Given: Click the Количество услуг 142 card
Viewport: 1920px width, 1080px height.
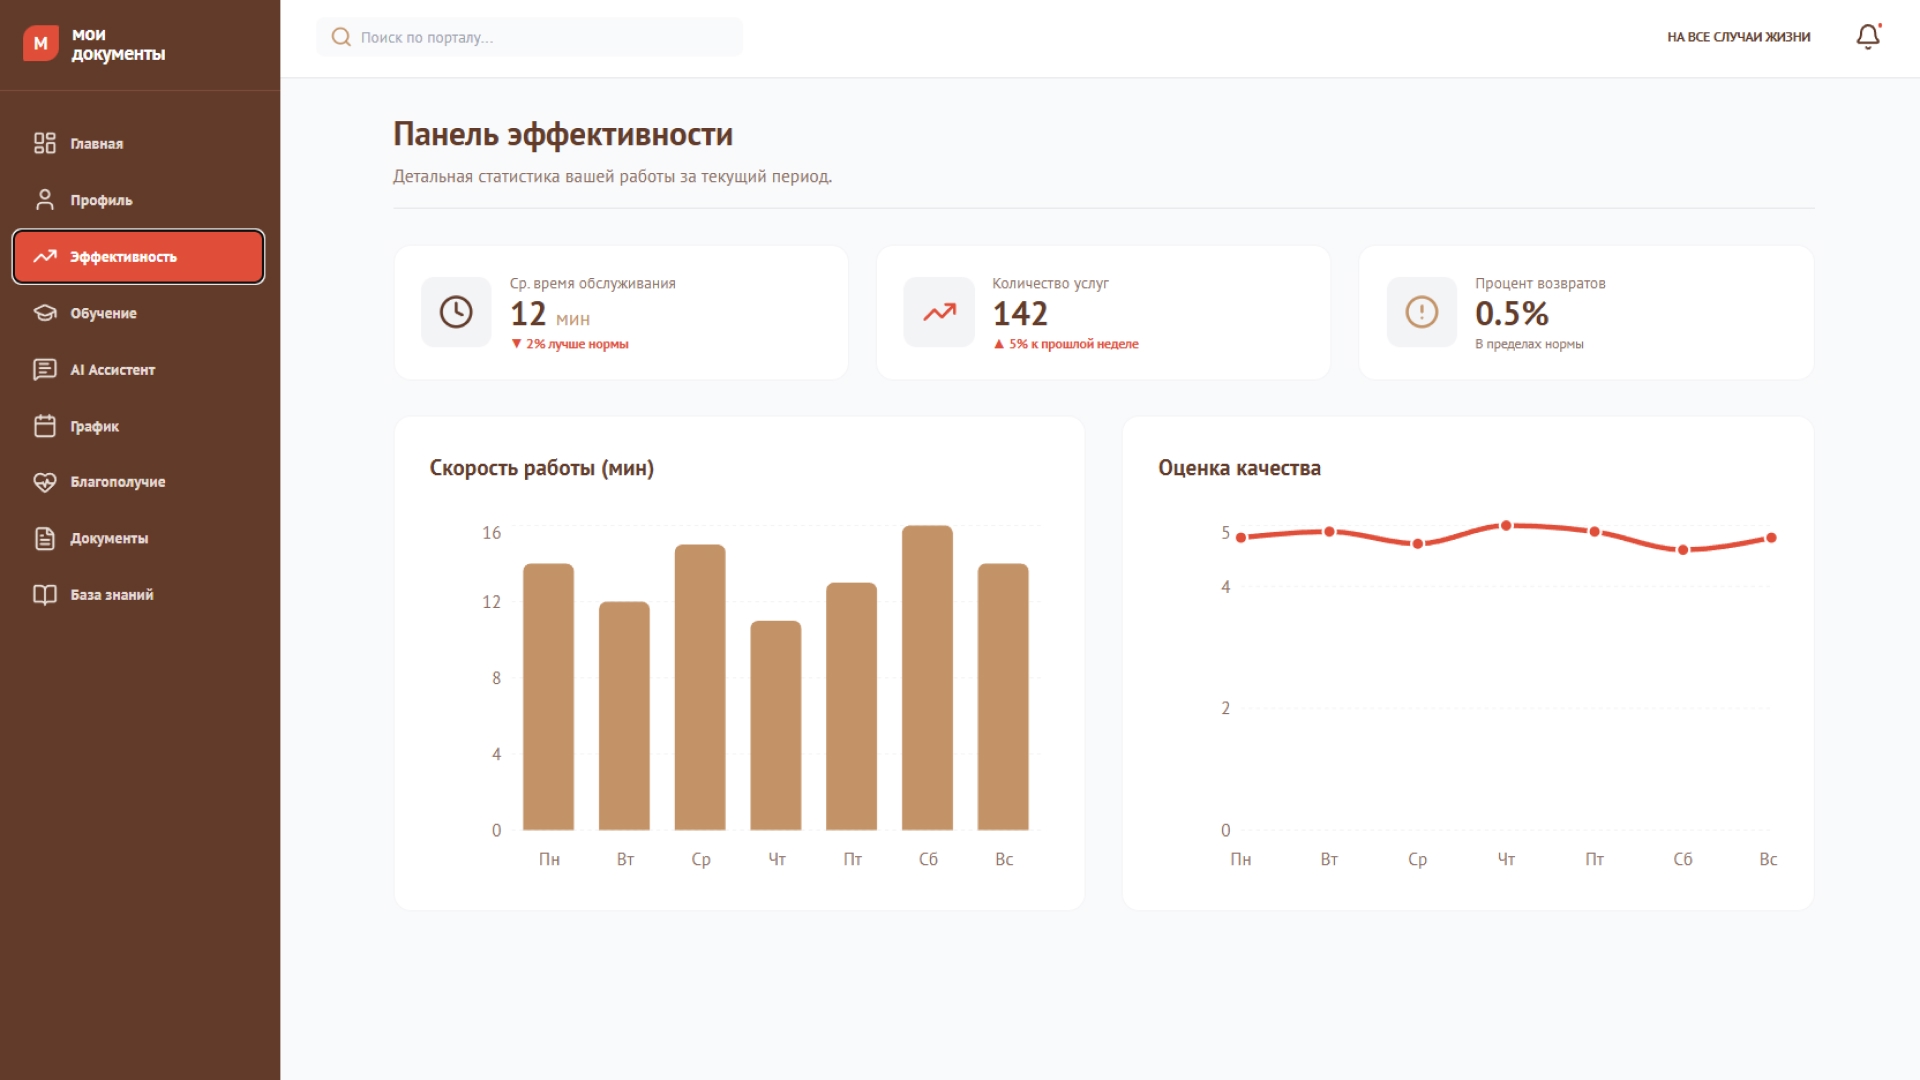Looking at the screenshot, I should pyautogui.click(x=1103, y=313).
